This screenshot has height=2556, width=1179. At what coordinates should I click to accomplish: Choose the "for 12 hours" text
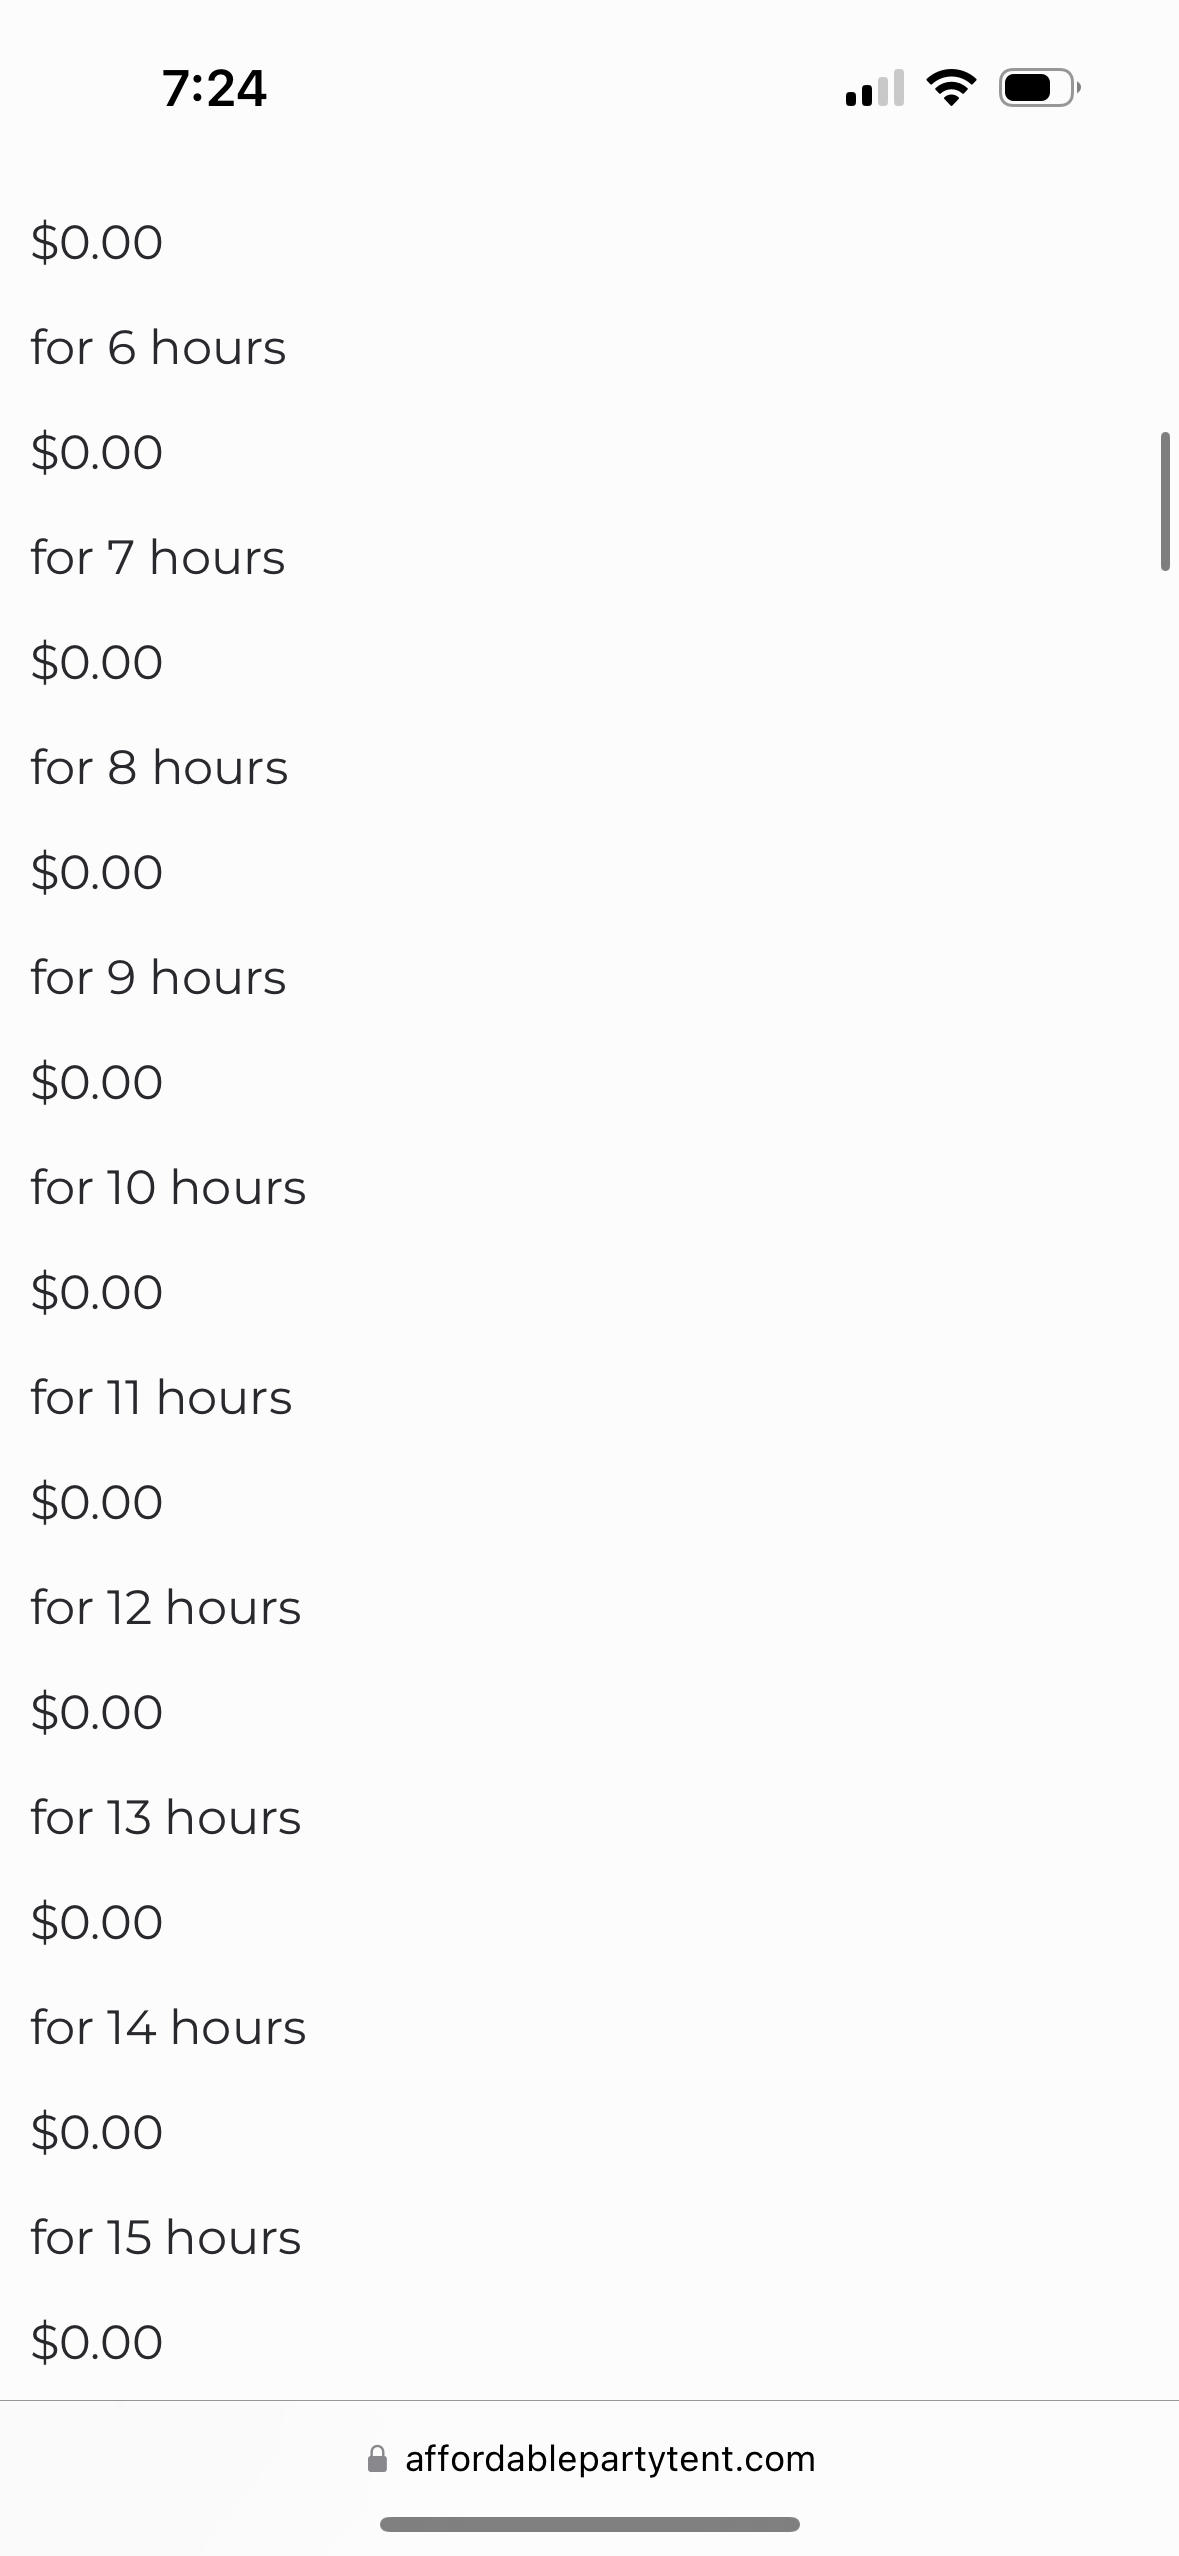[x=166, y=1608]
